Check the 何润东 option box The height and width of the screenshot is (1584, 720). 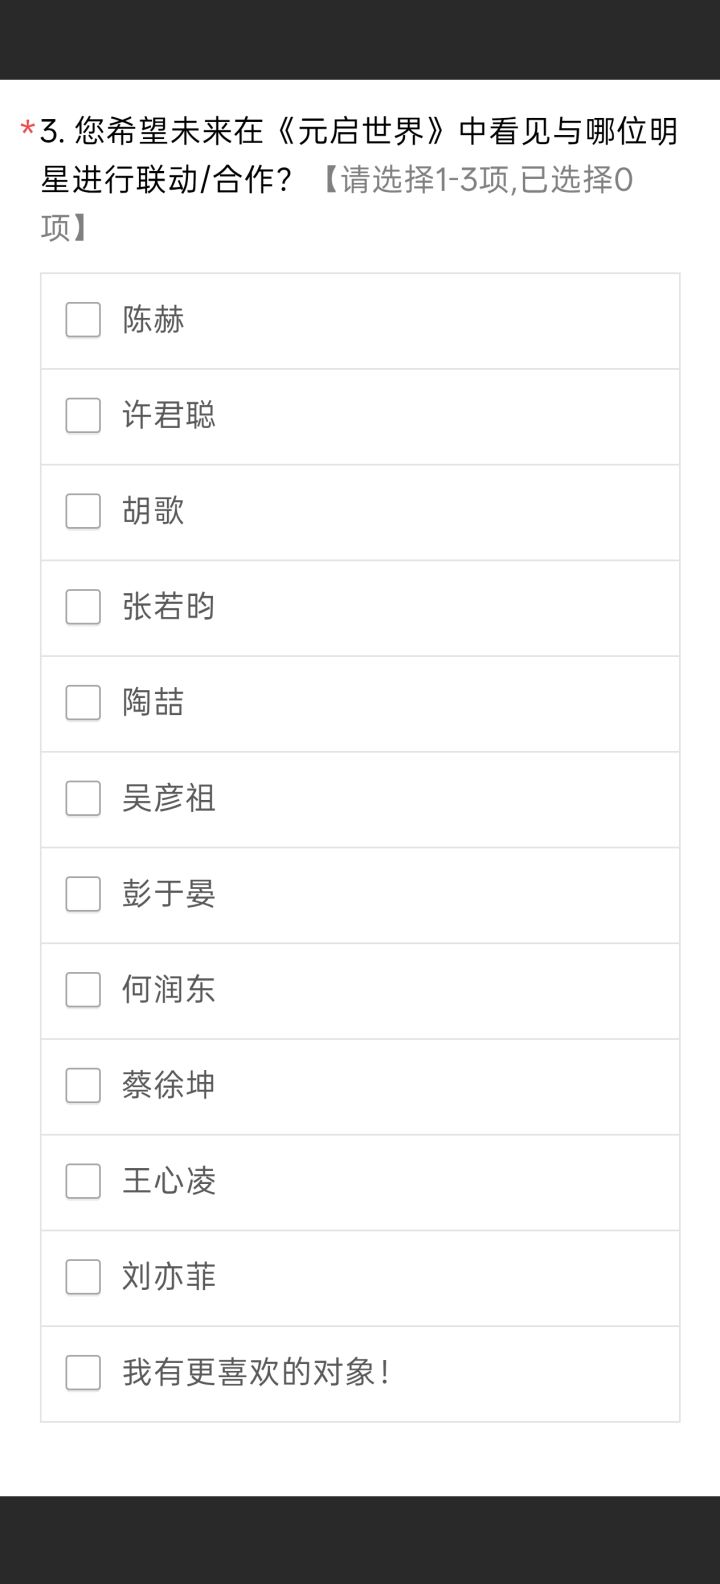(x=83, y=990)
